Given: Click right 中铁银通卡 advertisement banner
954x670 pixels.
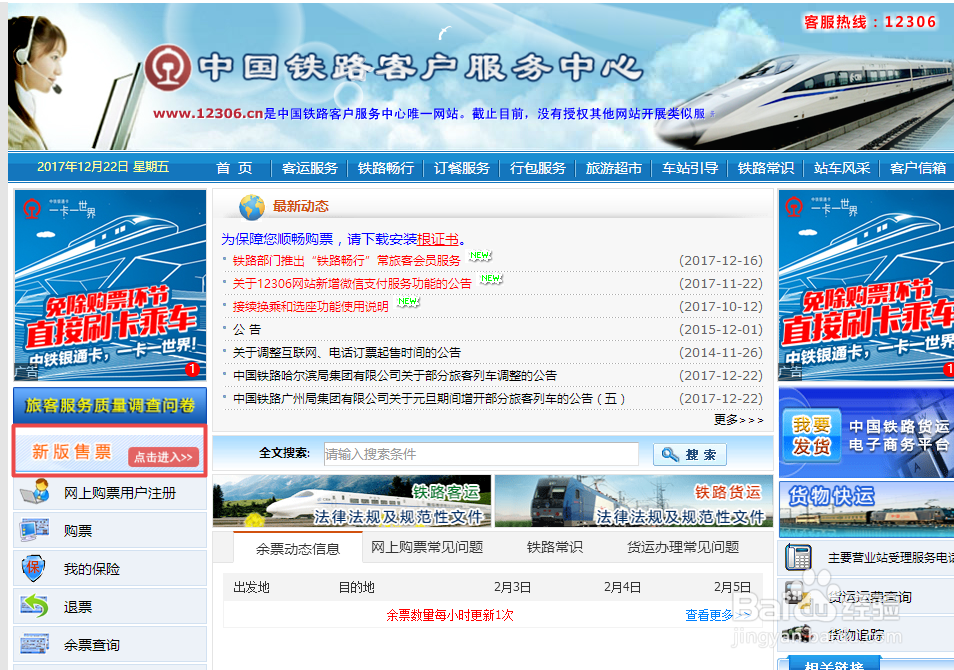Looking at the screenshot, I should 866,285.
